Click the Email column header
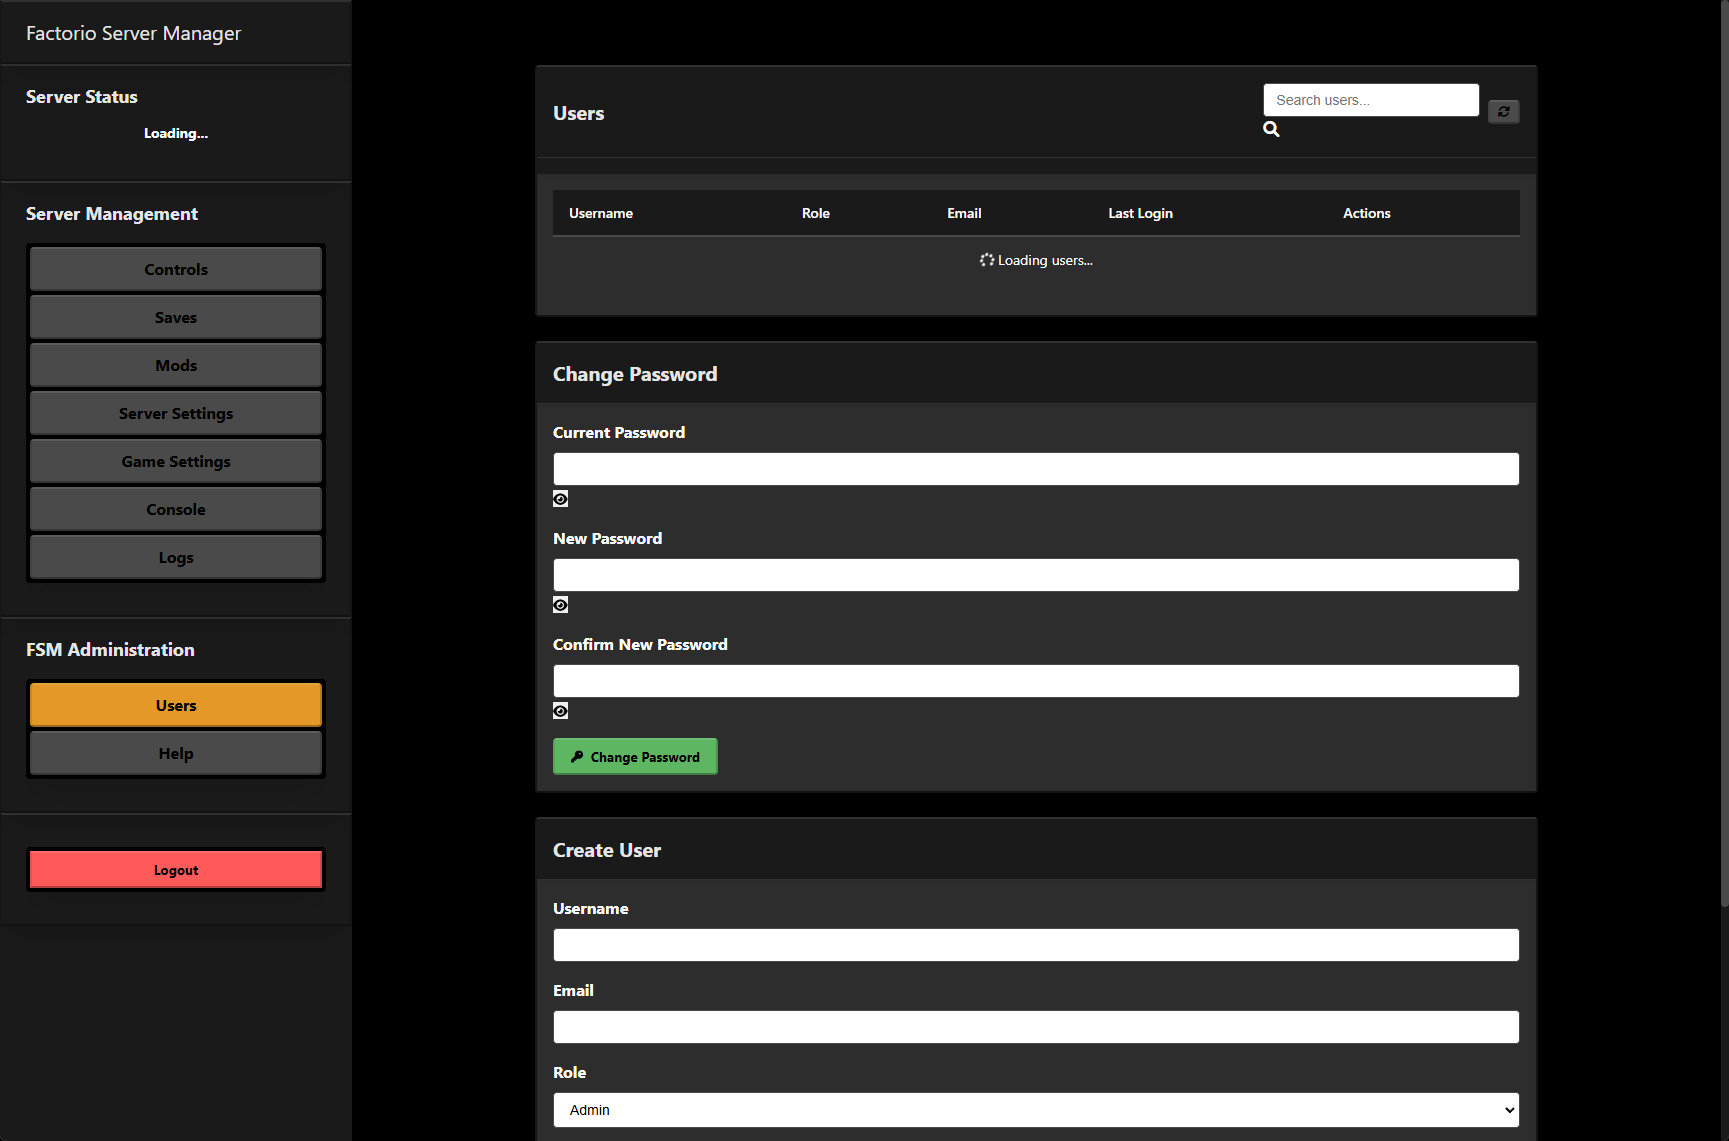Screen dimensions: 1729x1141 pos(964,213)
